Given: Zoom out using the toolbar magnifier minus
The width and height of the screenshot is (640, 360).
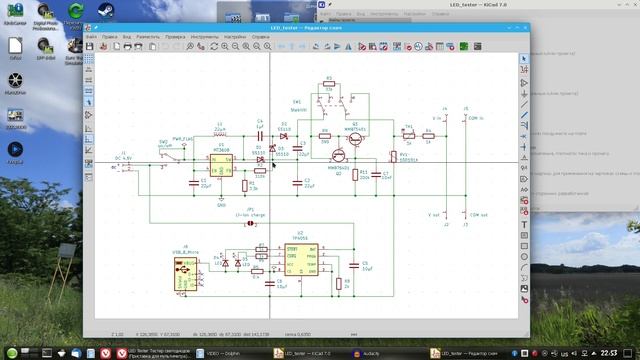Looking at the screenshot, I should coord(236,47).
